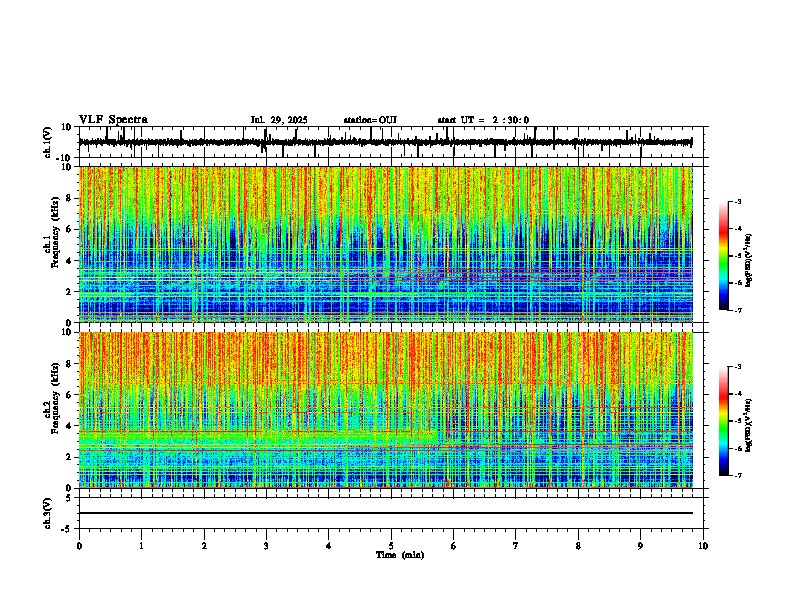The image size is (792, 612).
Task: Click the ch.1 spectrogram color scale bar
Action: pyautogui.click(x=724, y=256)
